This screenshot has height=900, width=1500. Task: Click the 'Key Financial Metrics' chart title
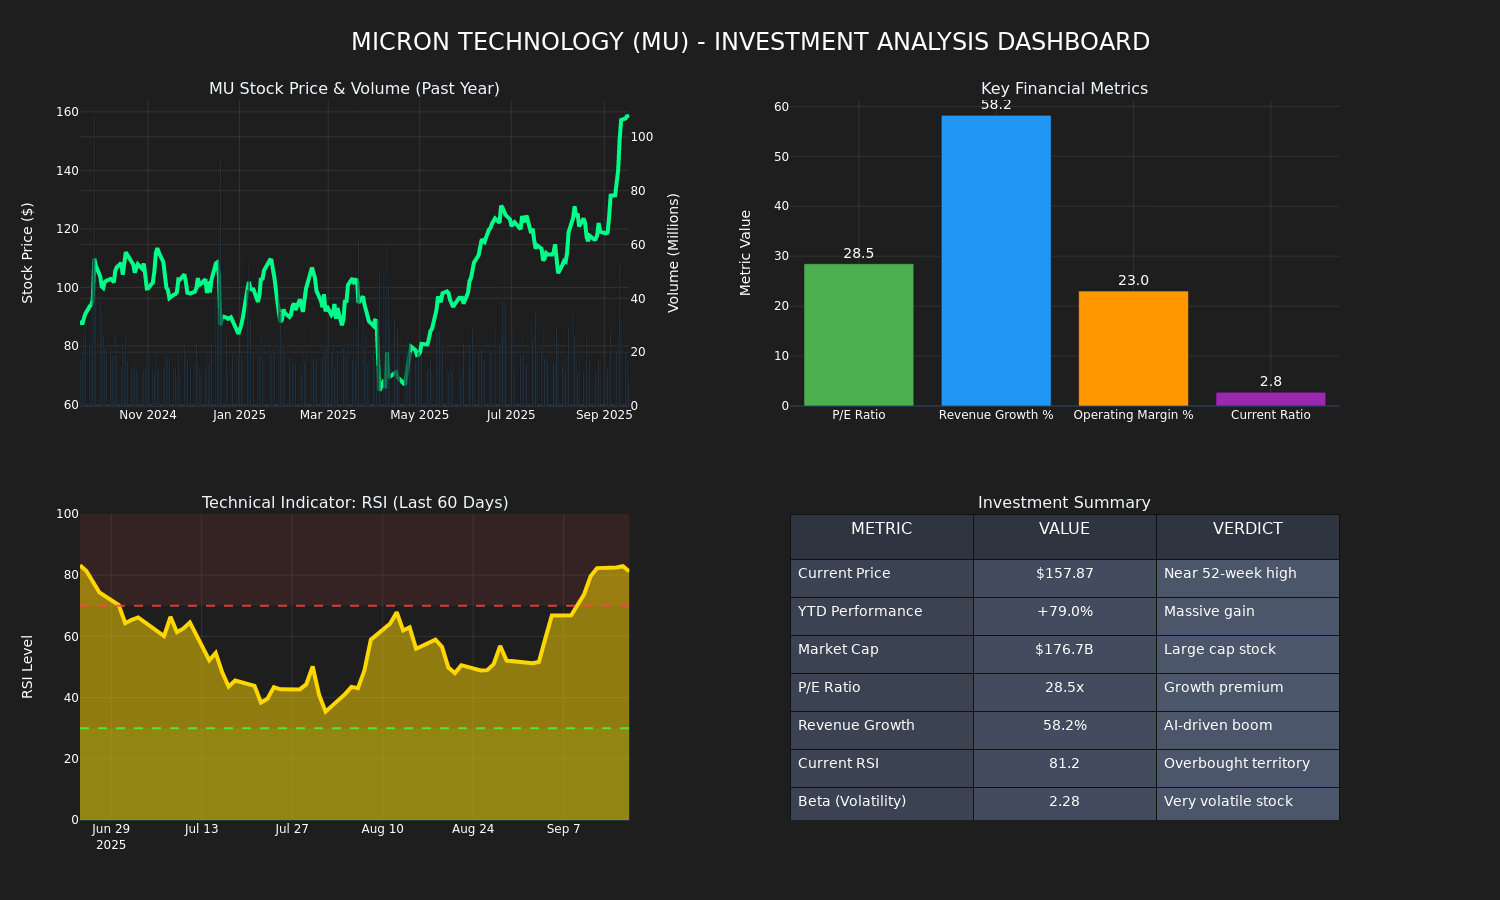click(1064, 89)
